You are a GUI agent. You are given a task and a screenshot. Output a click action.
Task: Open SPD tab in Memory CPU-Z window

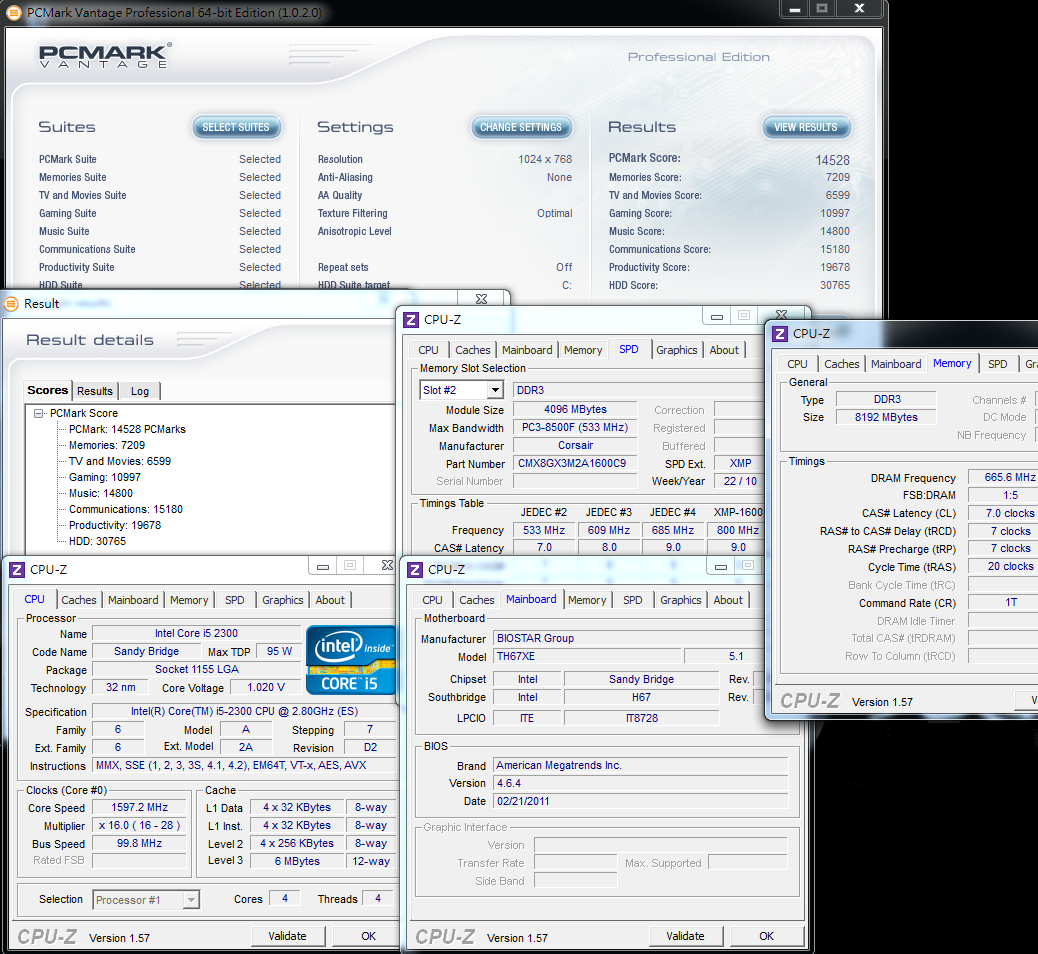(x=998, y=364)
